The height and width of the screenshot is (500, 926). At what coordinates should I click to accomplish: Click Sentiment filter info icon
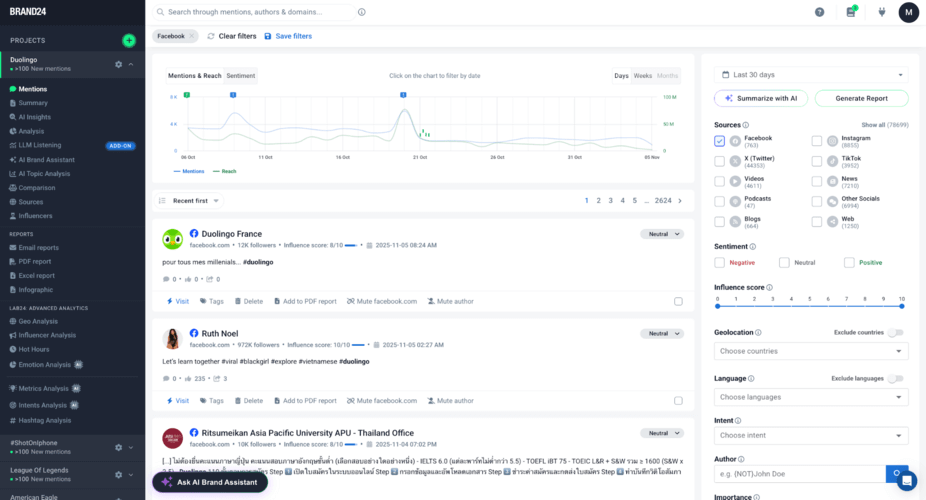(x=752, y=247)
